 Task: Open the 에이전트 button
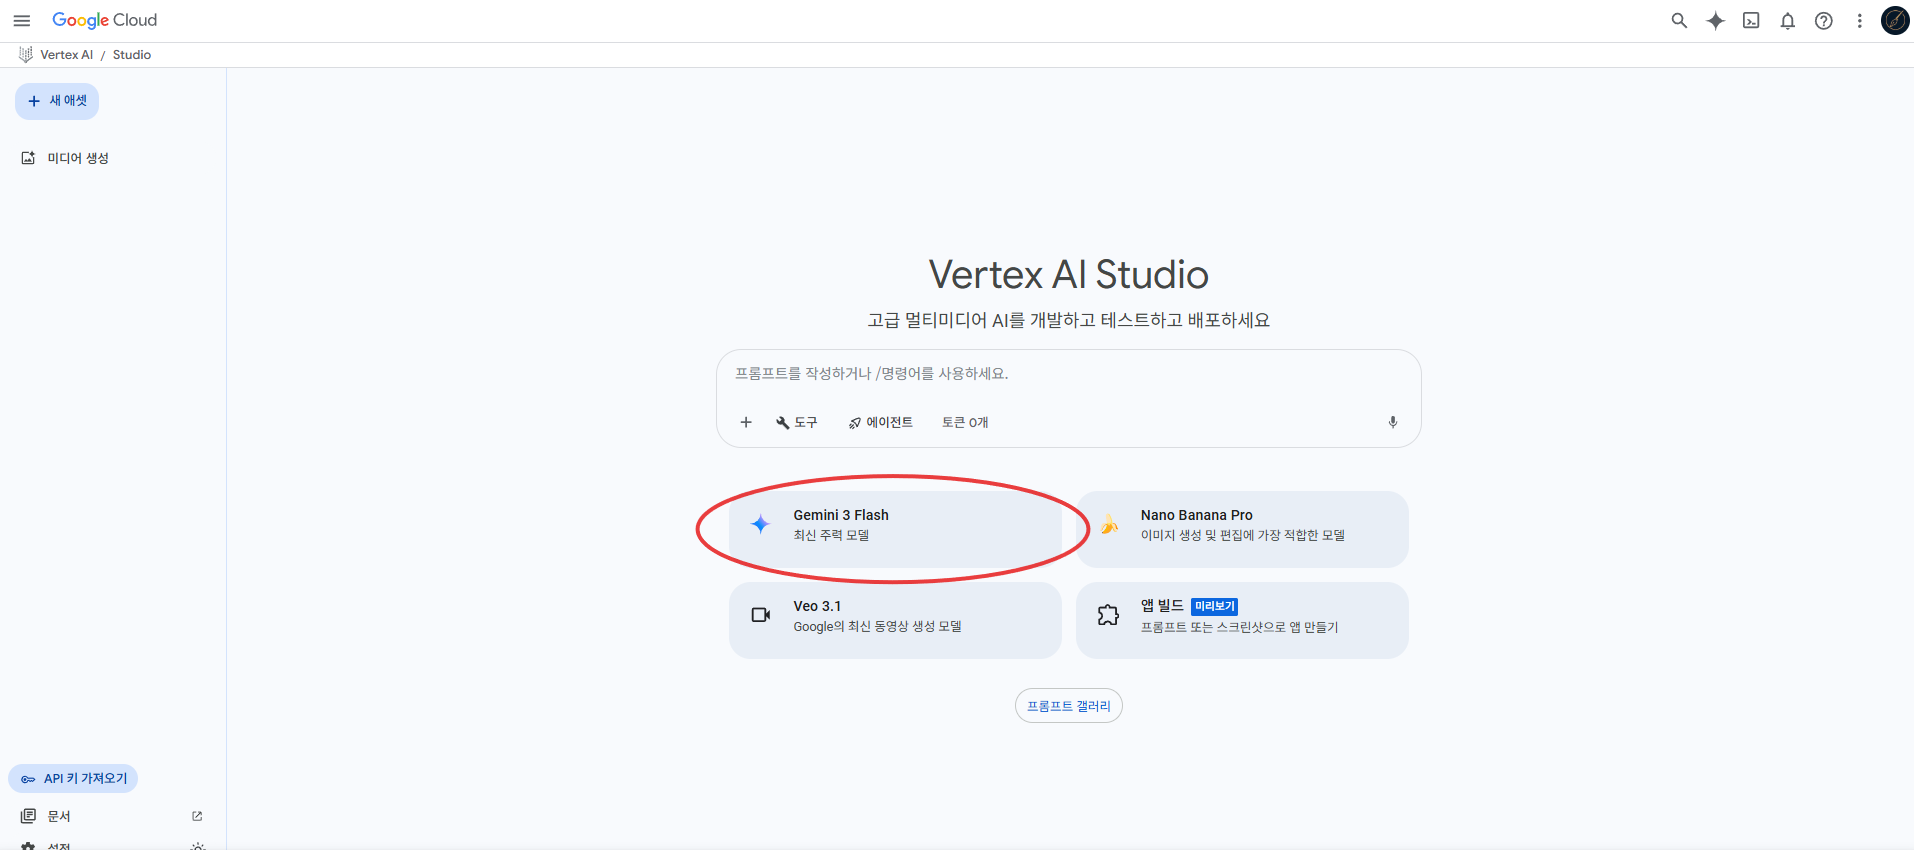[x=880, y=422]
